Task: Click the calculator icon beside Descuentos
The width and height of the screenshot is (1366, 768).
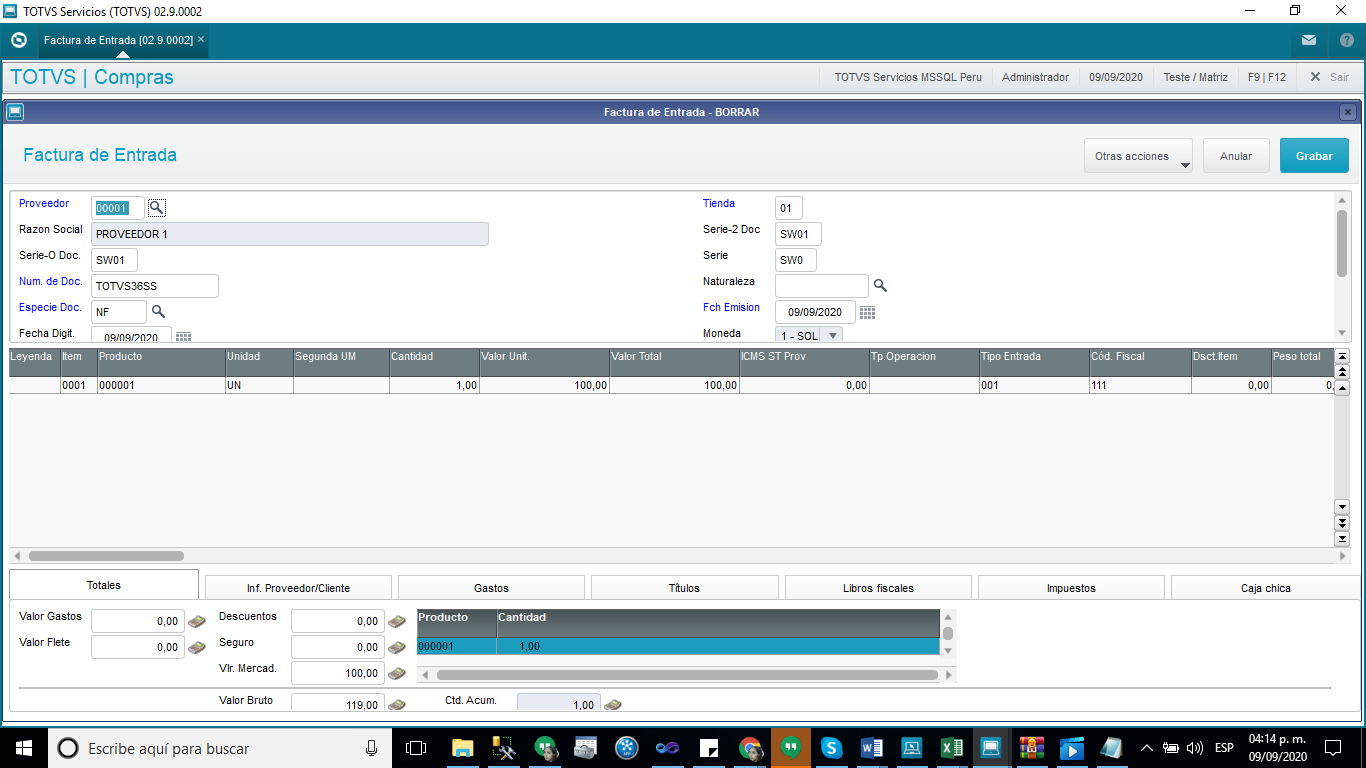Action: (396, 622)
